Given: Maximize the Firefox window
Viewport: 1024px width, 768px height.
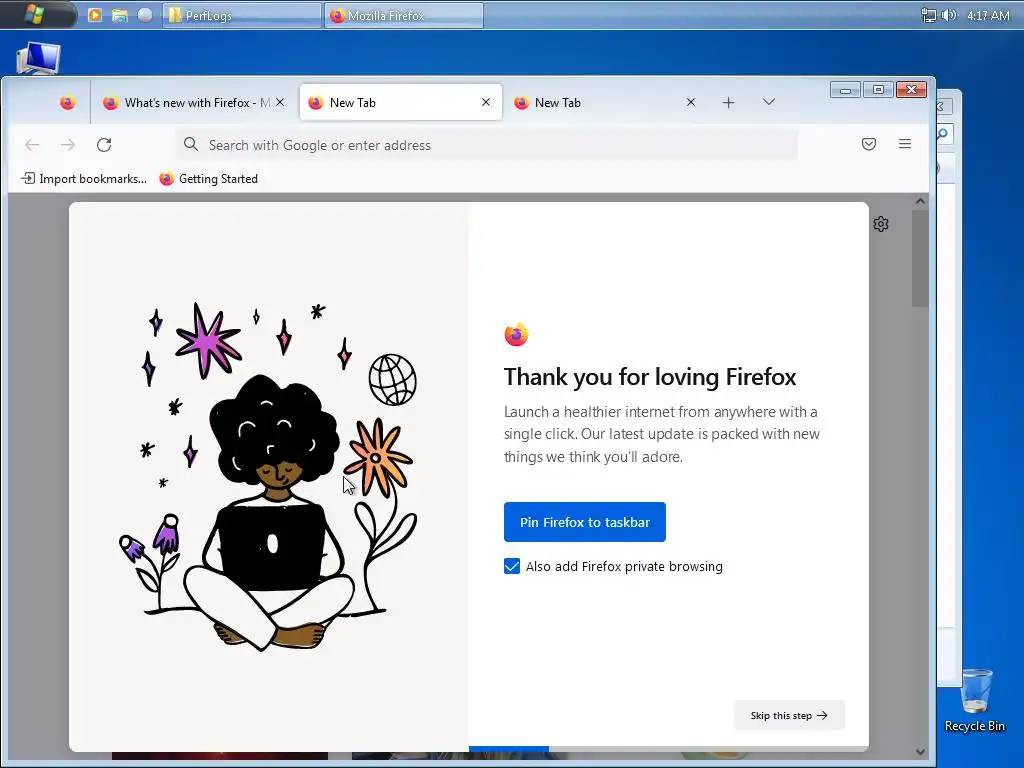Looking at the screenshot, I should pos(878,89).
